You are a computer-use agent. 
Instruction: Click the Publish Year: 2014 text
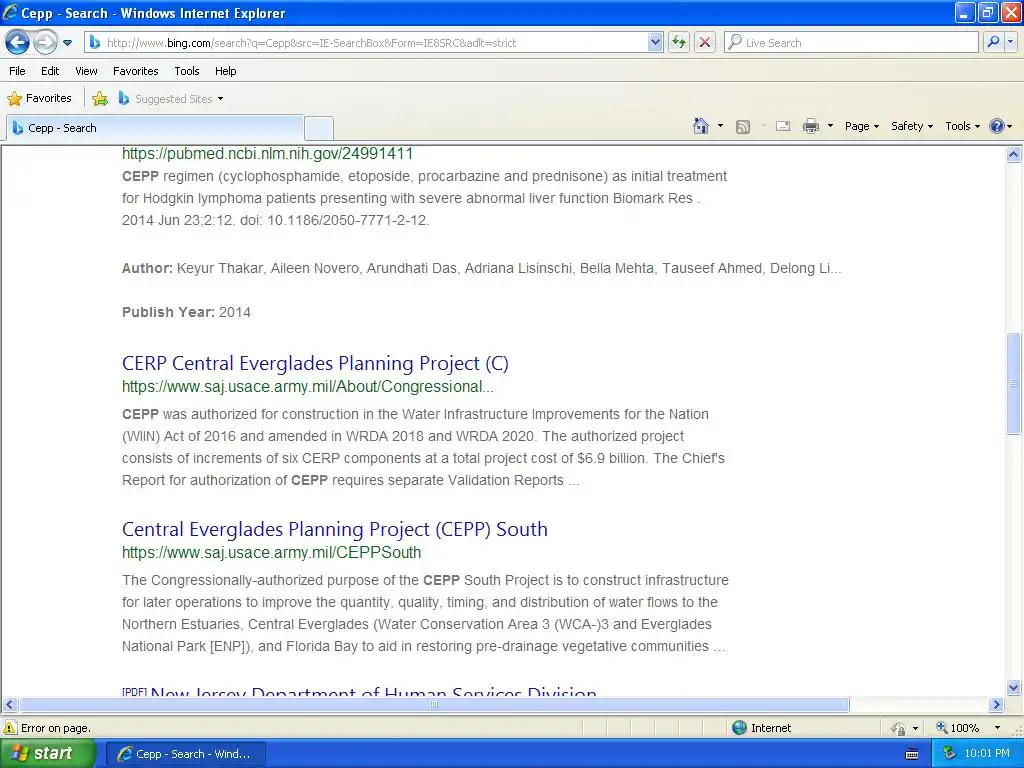click(186, 312)
